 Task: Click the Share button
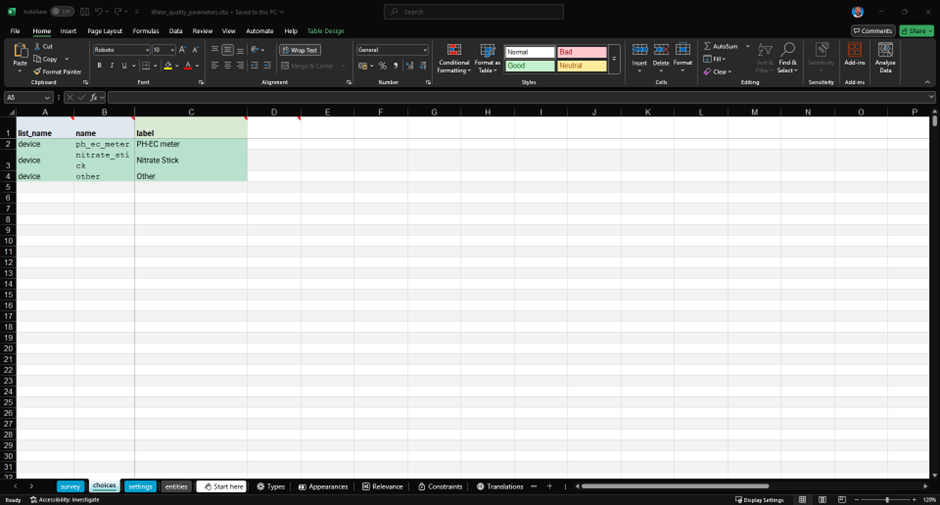pyautogui.click(x=915, y=31)
